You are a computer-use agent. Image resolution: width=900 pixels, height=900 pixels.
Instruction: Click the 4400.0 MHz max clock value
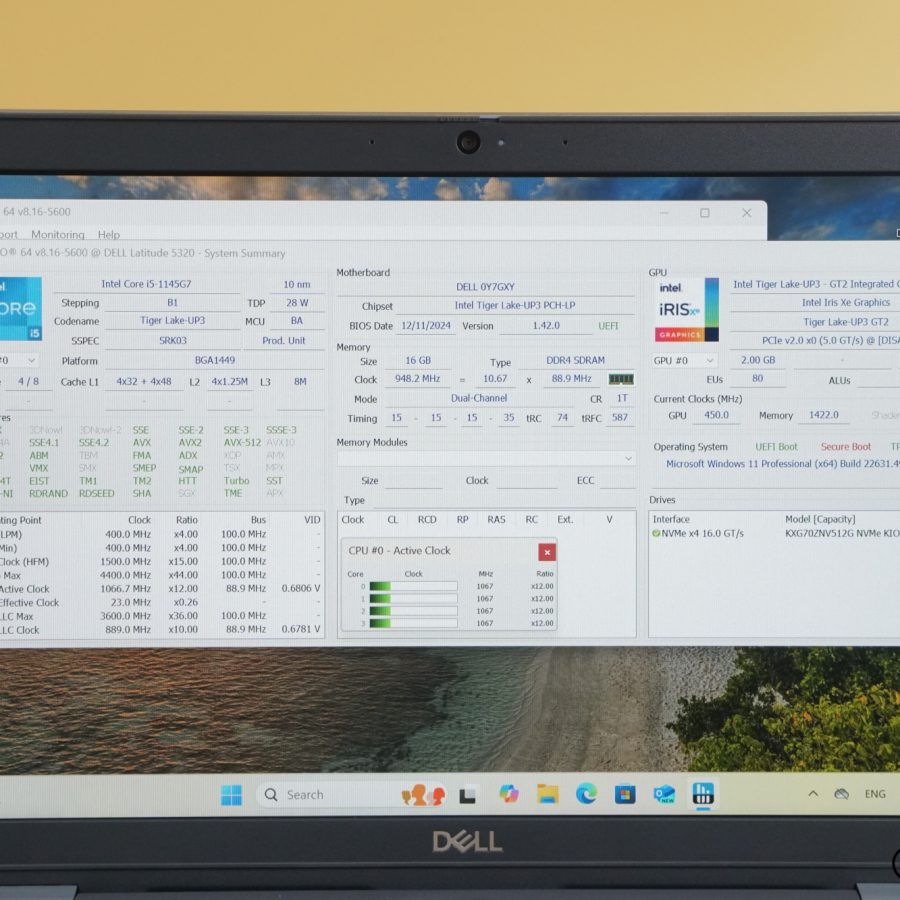pyautogui.click(x=125, y=575)
